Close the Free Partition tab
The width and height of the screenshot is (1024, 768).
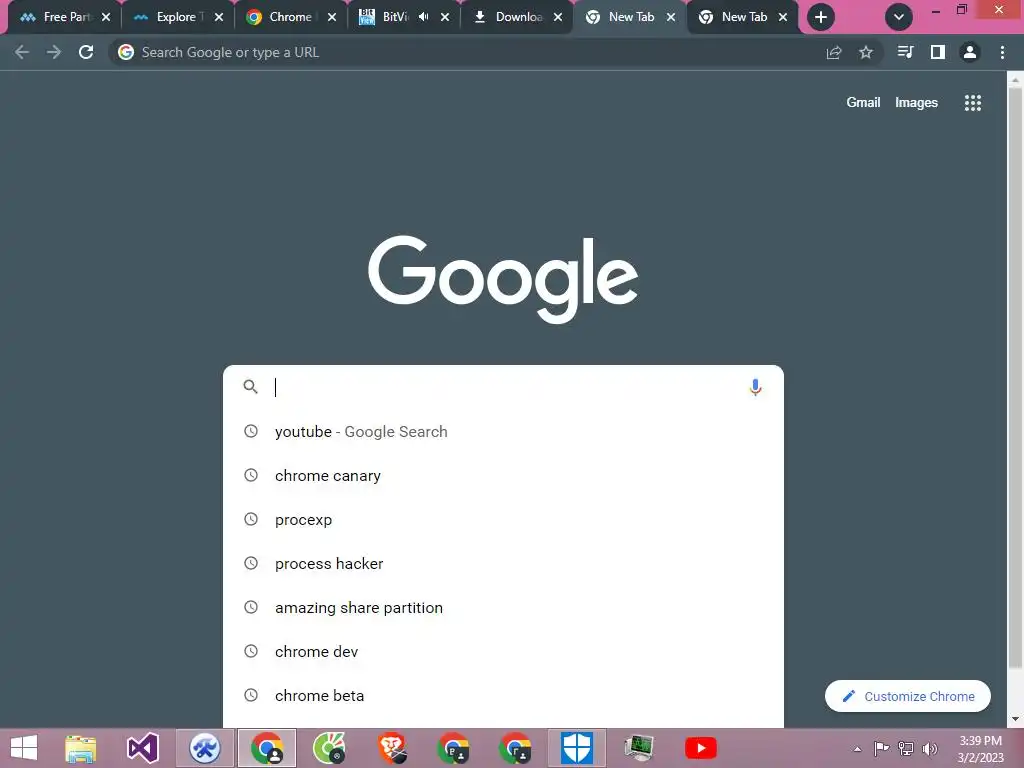pos(106,17)
